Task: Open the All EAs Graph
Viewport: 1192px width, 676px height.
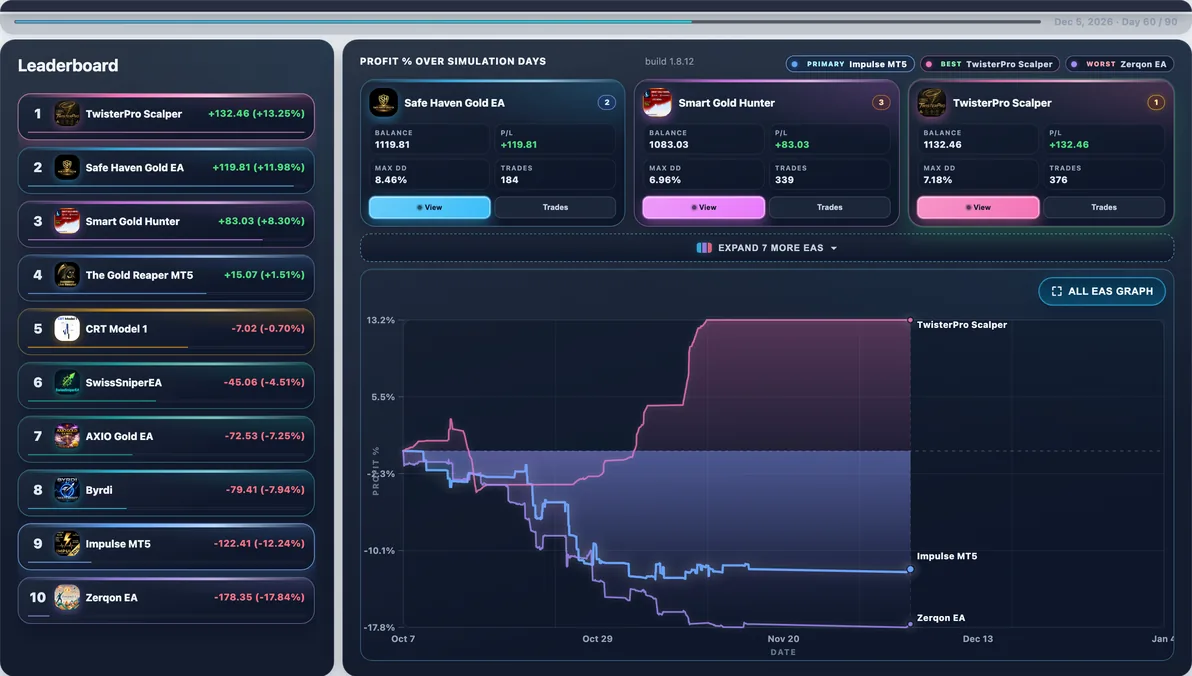Action: [x=1102, y=291]
